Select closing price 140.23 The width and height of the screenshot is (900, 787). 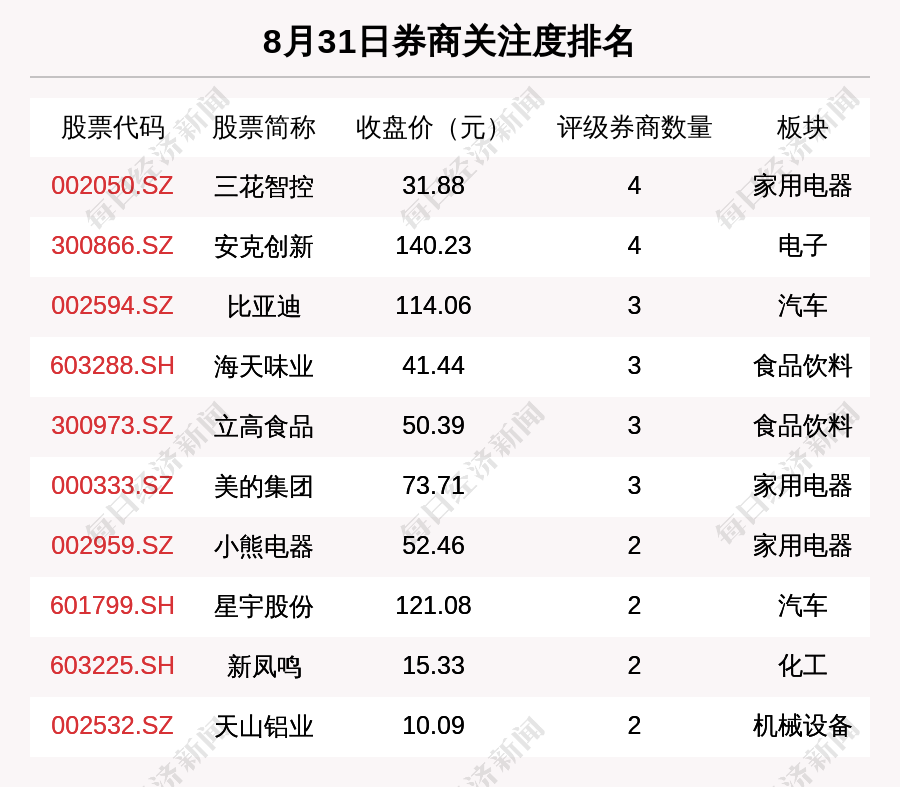click(x=433, y=246)
